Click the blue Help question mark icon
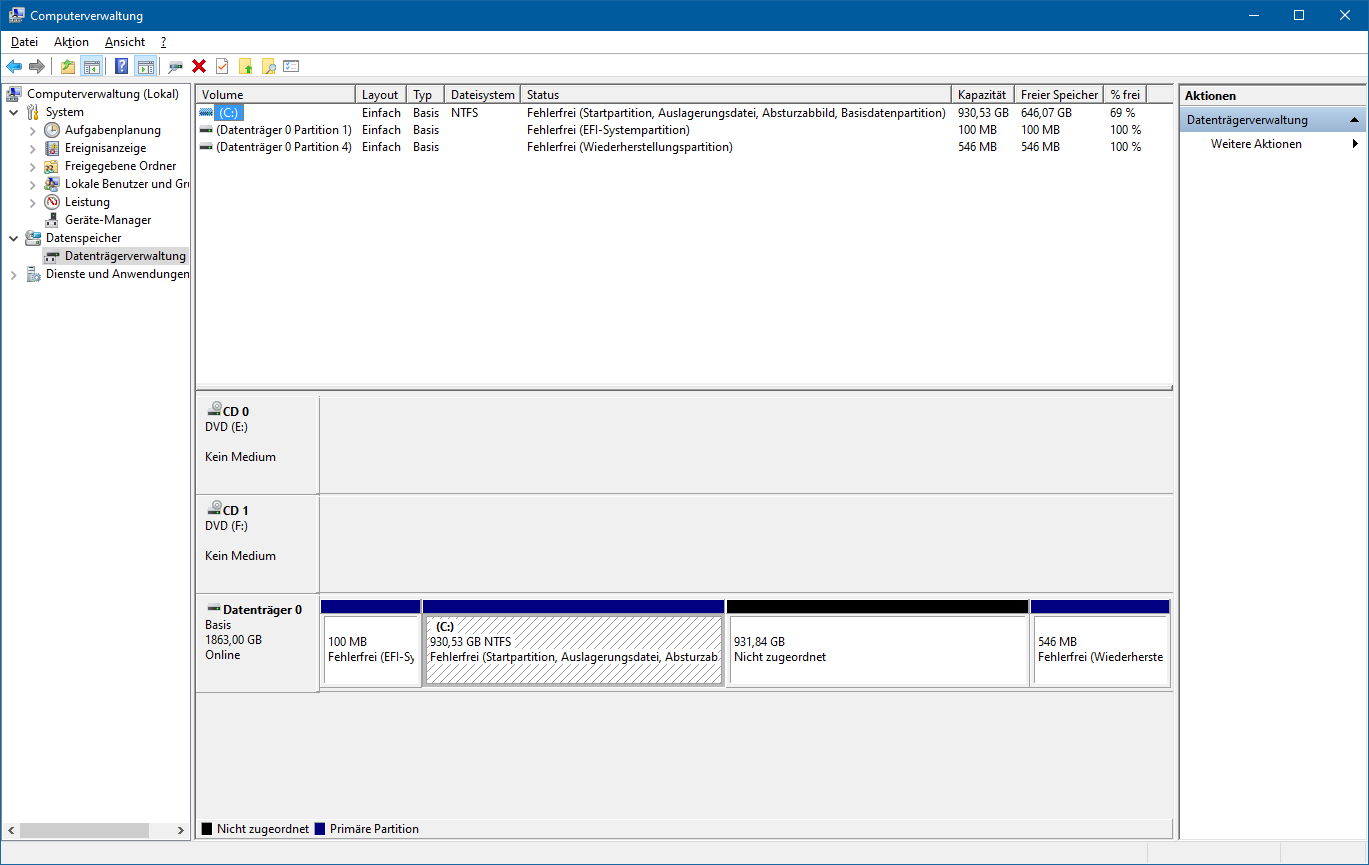1369x865 pixels. point(121,66)
